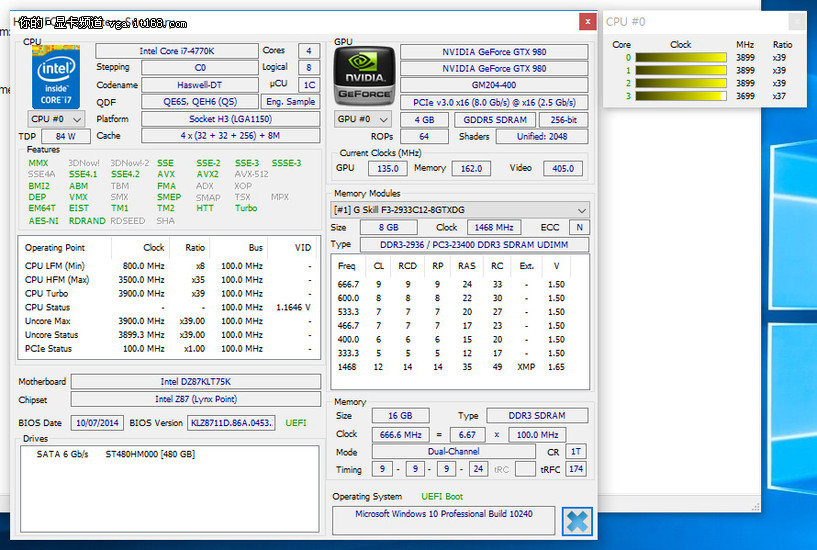Click the Intel Z87 (Lynx Point) chipset field
Screen dimensions: 817x550
(195, 399)
